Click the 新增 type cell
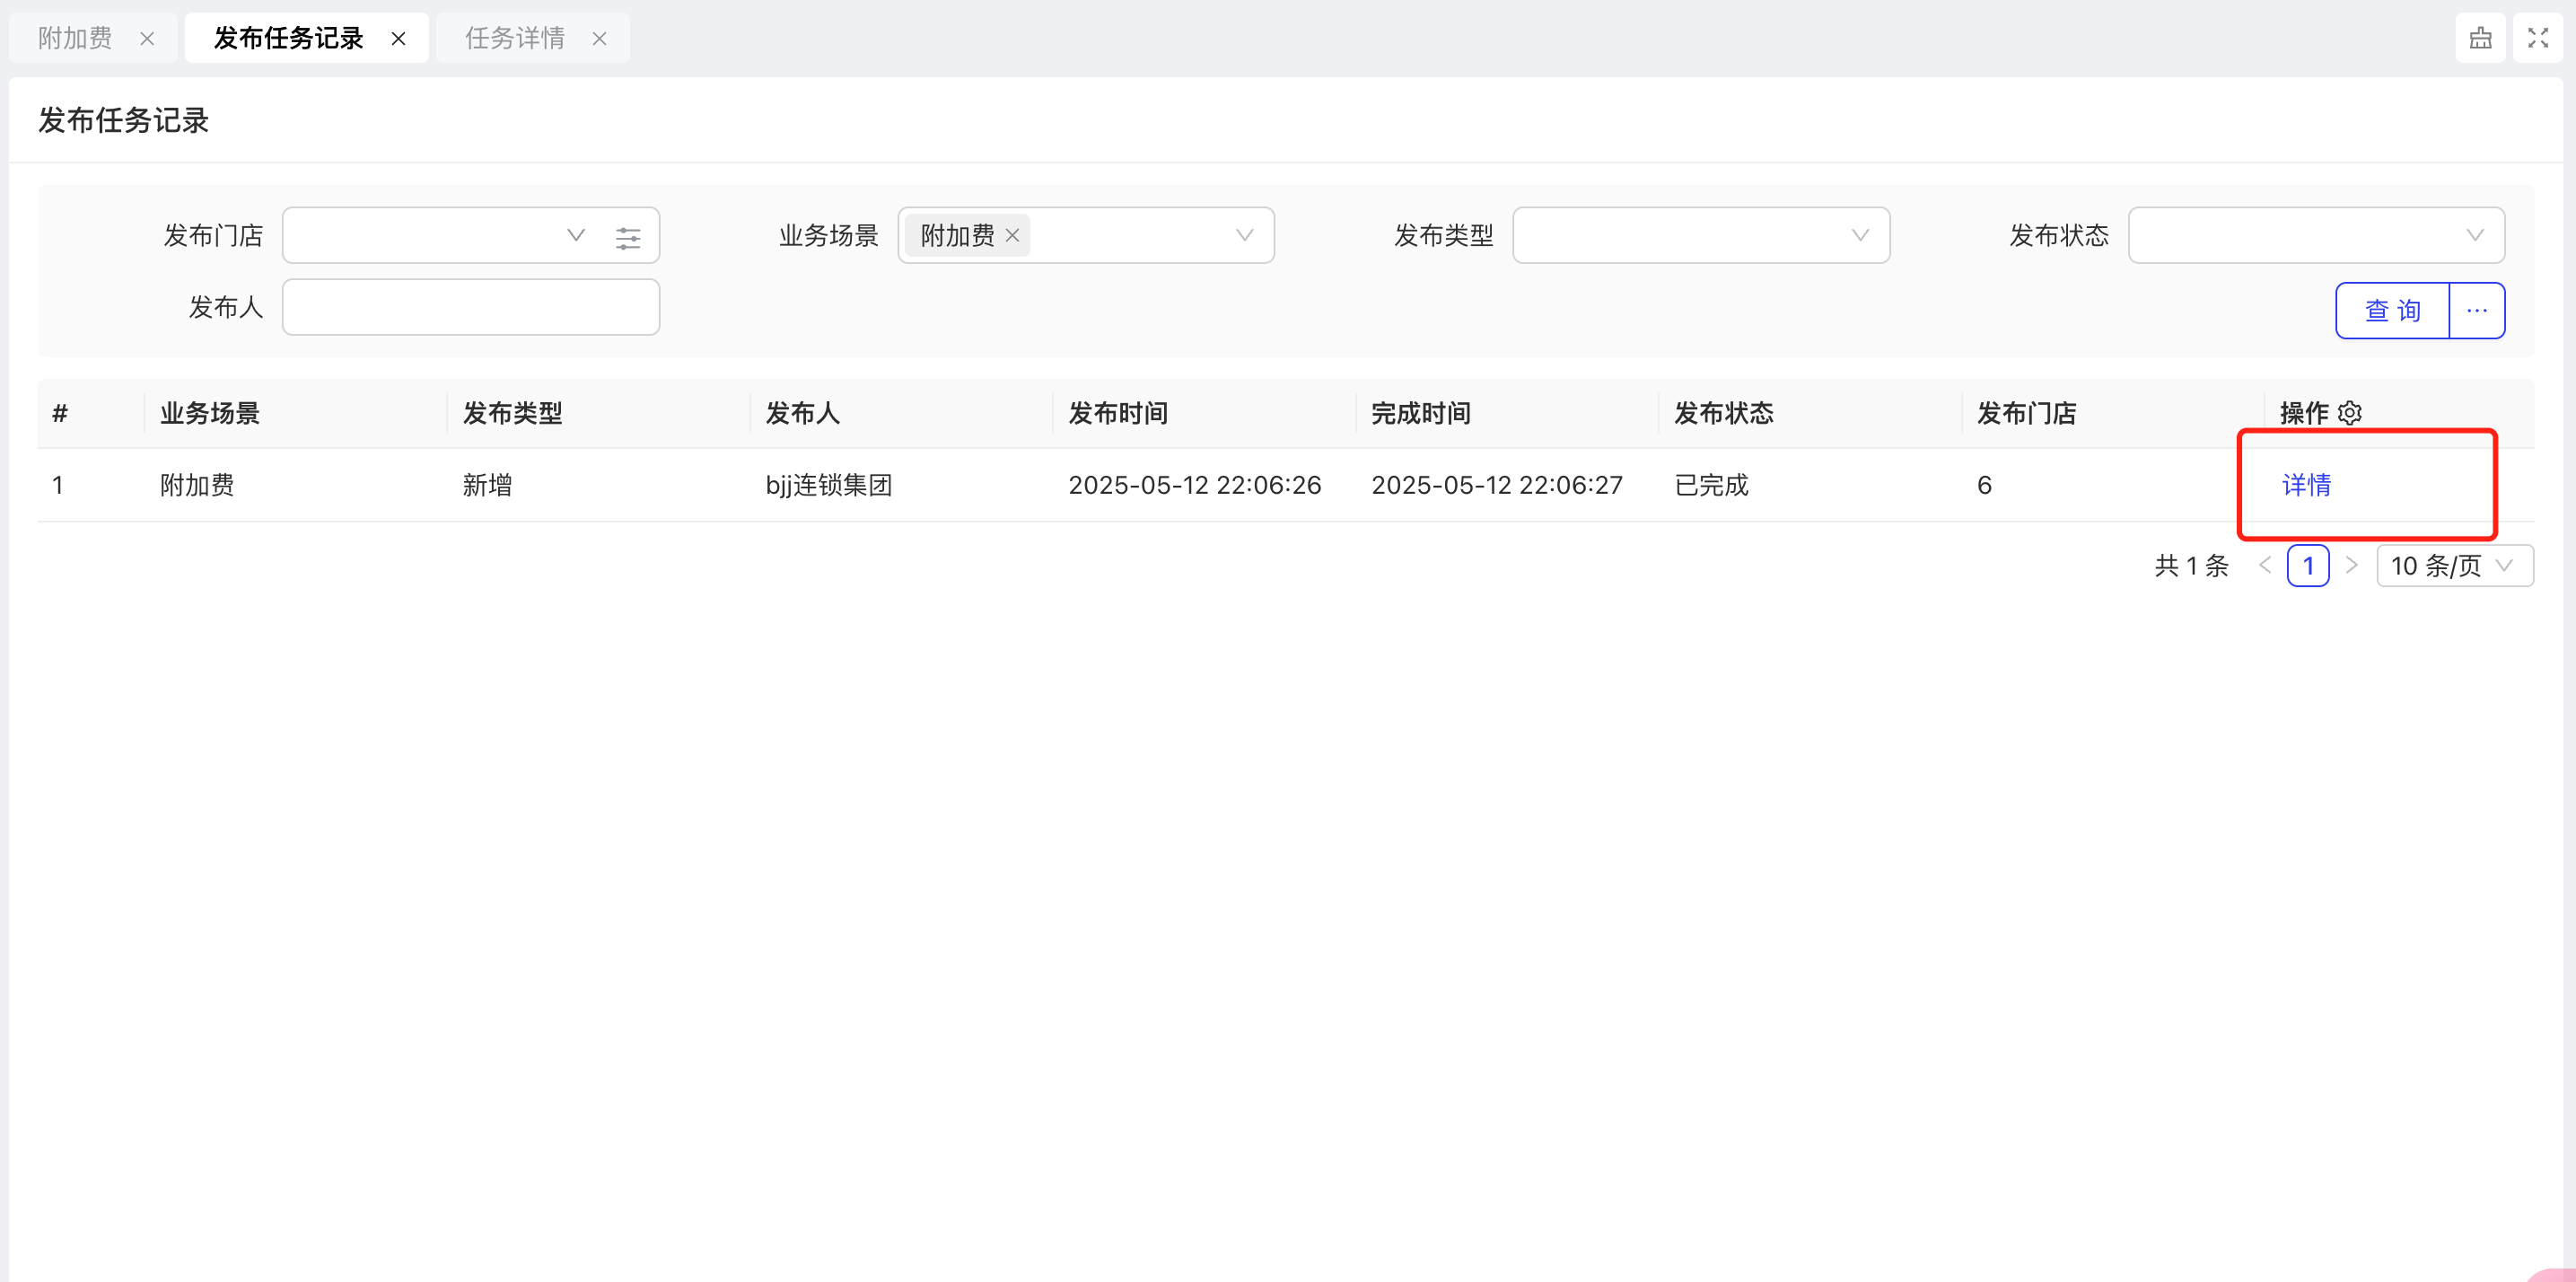 coord(487,485)
